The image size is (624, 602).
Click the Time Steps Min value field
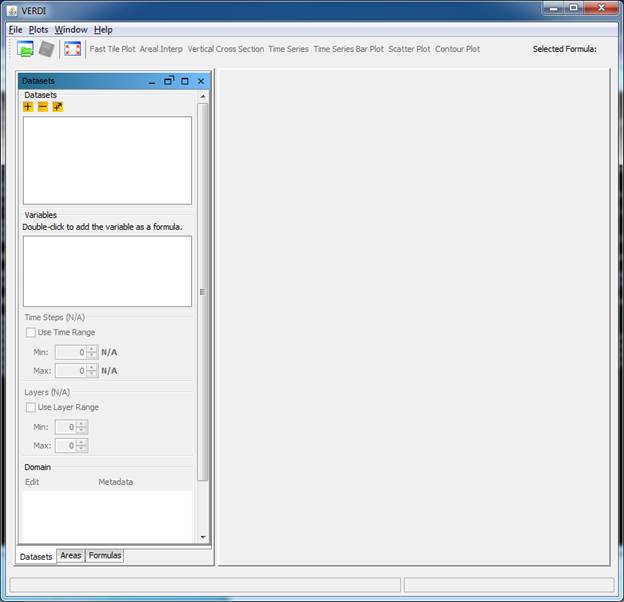(x=71, y=352)
